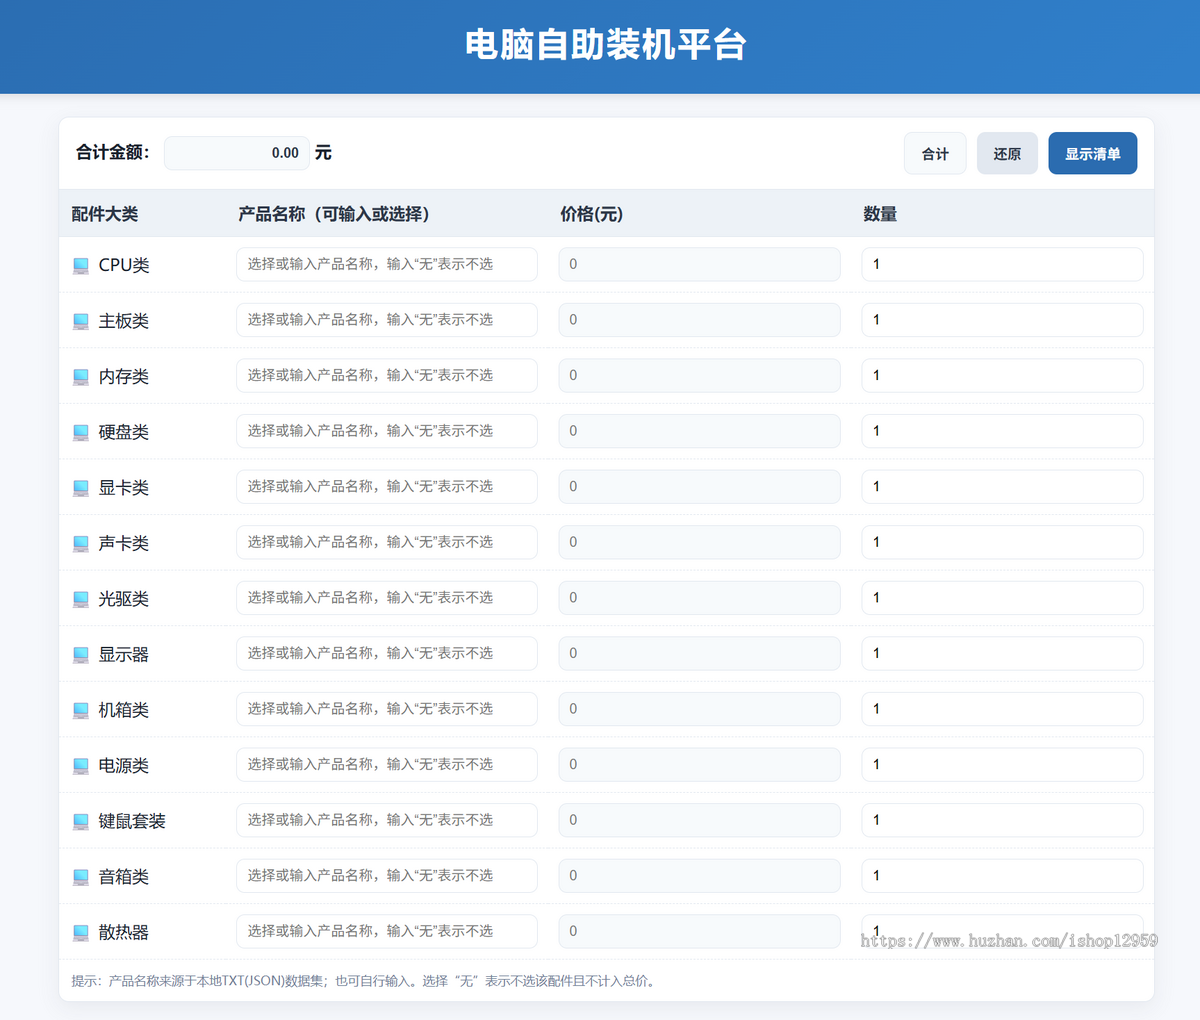Click the 产品名称 column header
1200x1020 pixels.
[334, 214]
